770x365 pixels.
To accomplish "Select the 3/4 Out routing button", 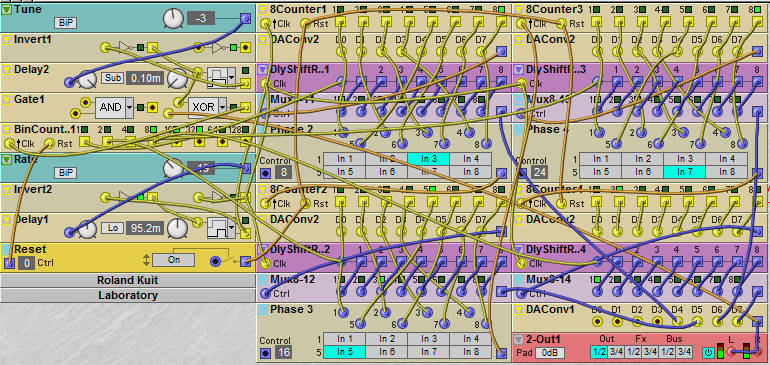I will (616, 352).
